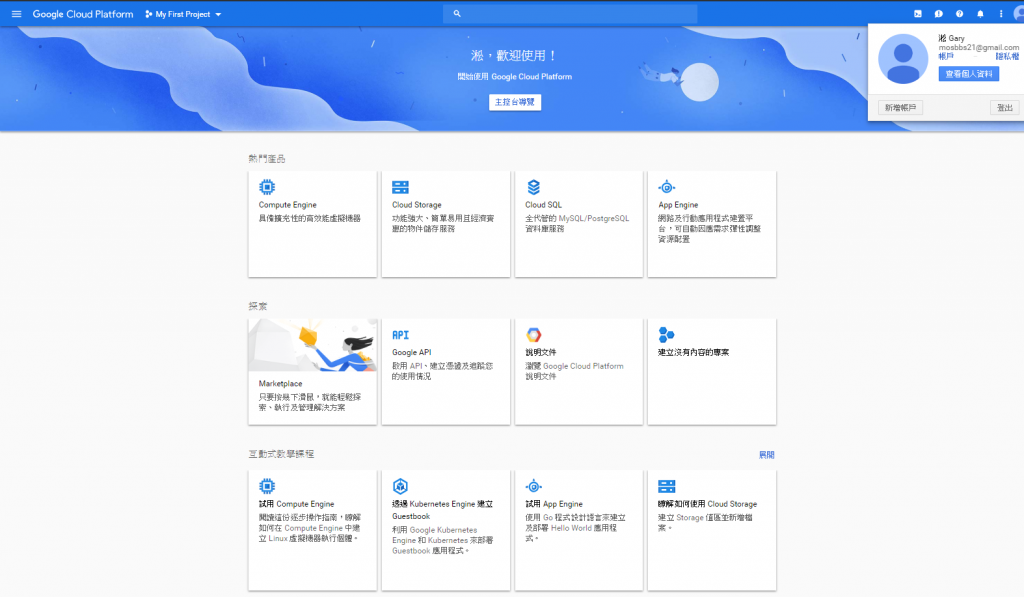Click the Marketplace illustration thumbnail

pos(312,346)
